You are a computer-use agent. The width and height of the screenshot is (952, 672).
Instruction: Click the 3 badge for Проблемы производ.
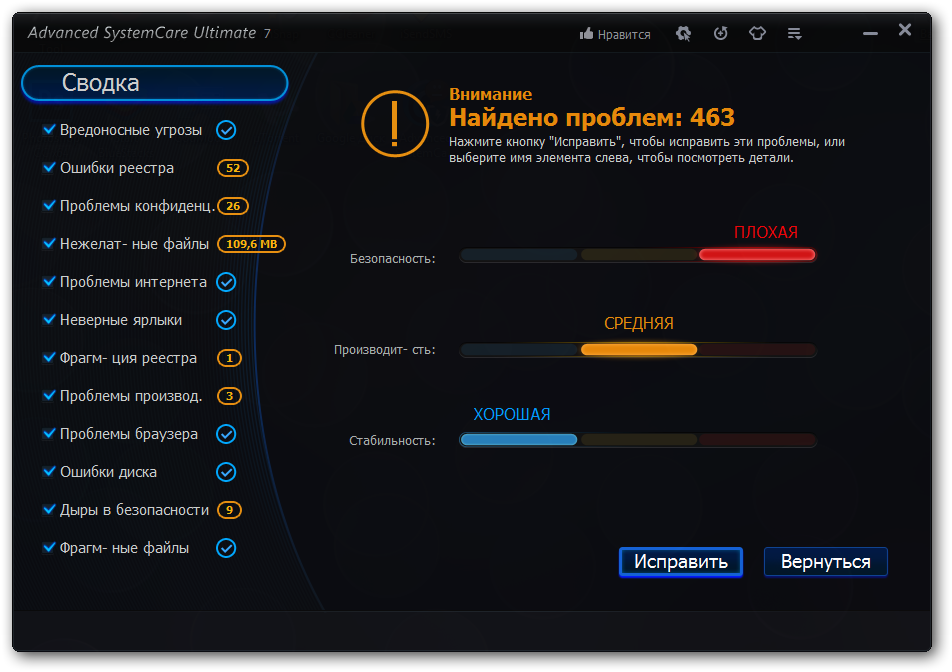[x=230, y=396]
